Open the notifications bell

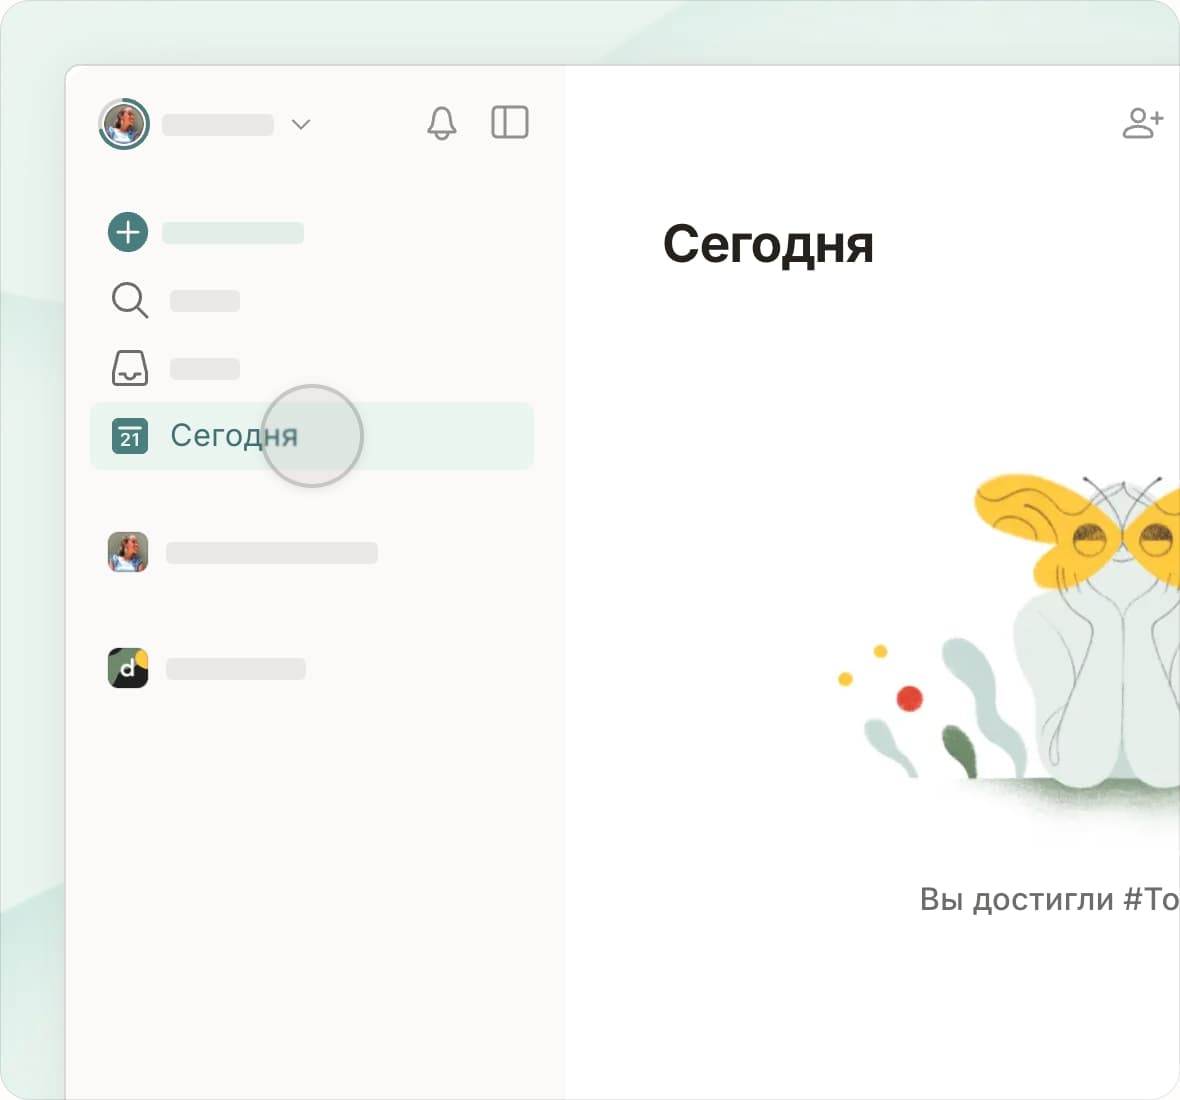[x=441, y=123]
